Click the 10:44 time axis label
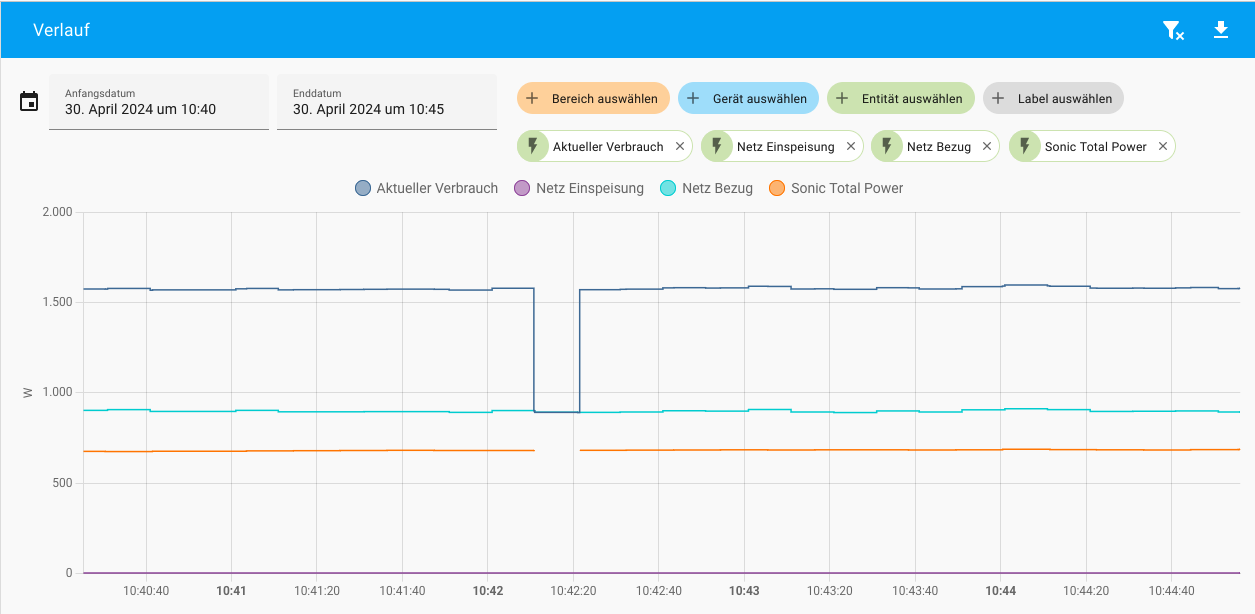Screen dimensions: 1255x614 pos(1001,591)
